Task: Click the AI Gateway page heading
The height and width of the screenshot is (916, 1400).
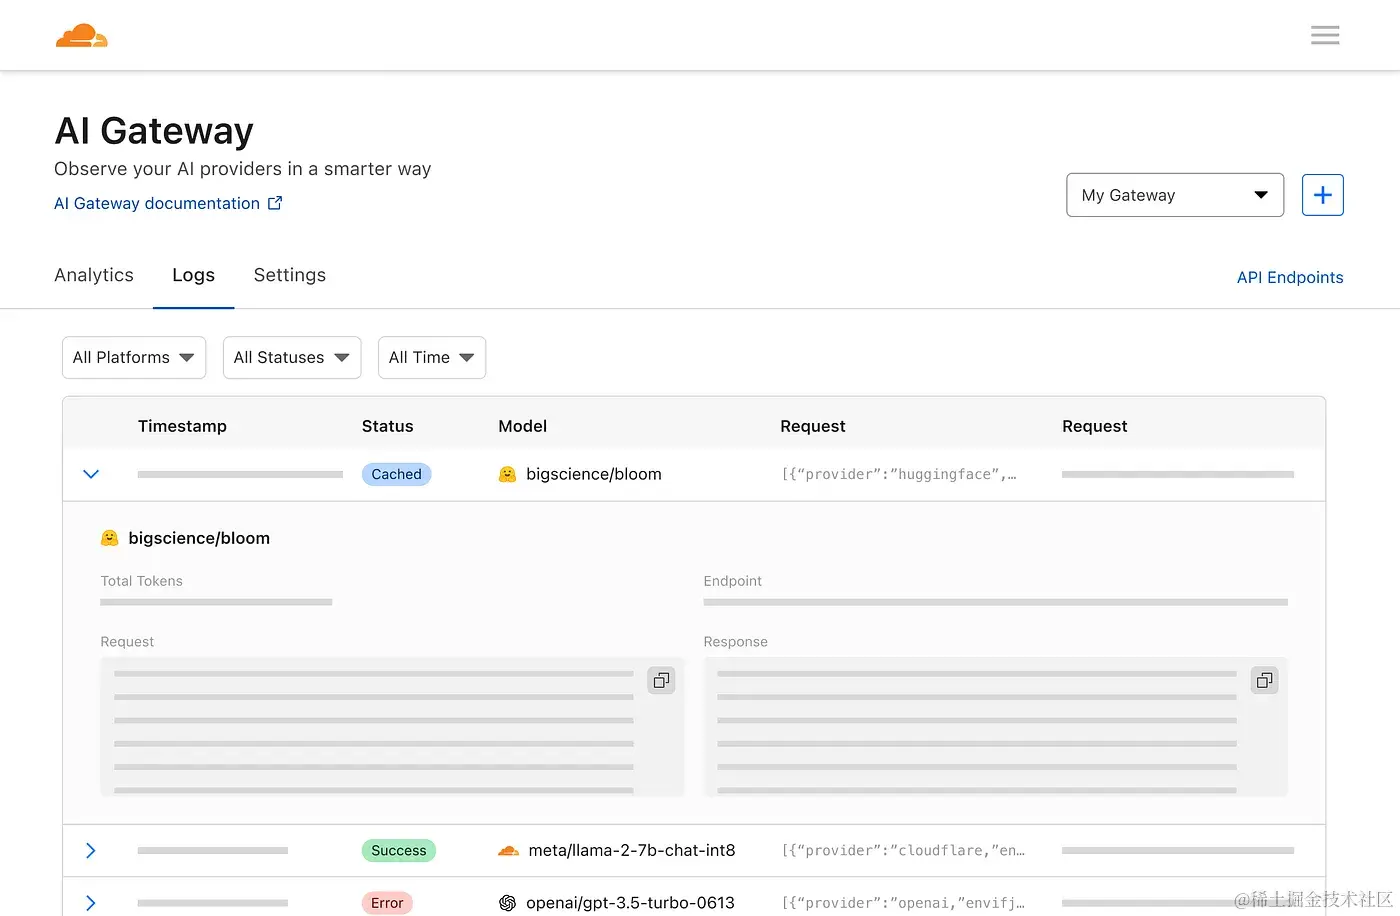Action: click(x=154, y=131)
